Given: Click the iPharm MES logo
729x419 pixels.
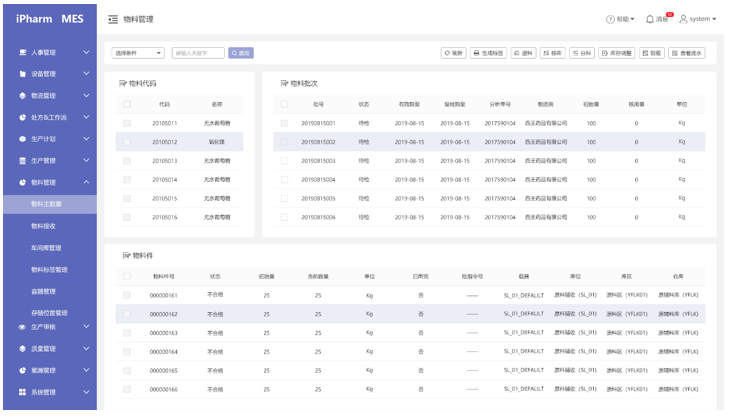Looking at the screenshot, I should [x=50, y=19].
